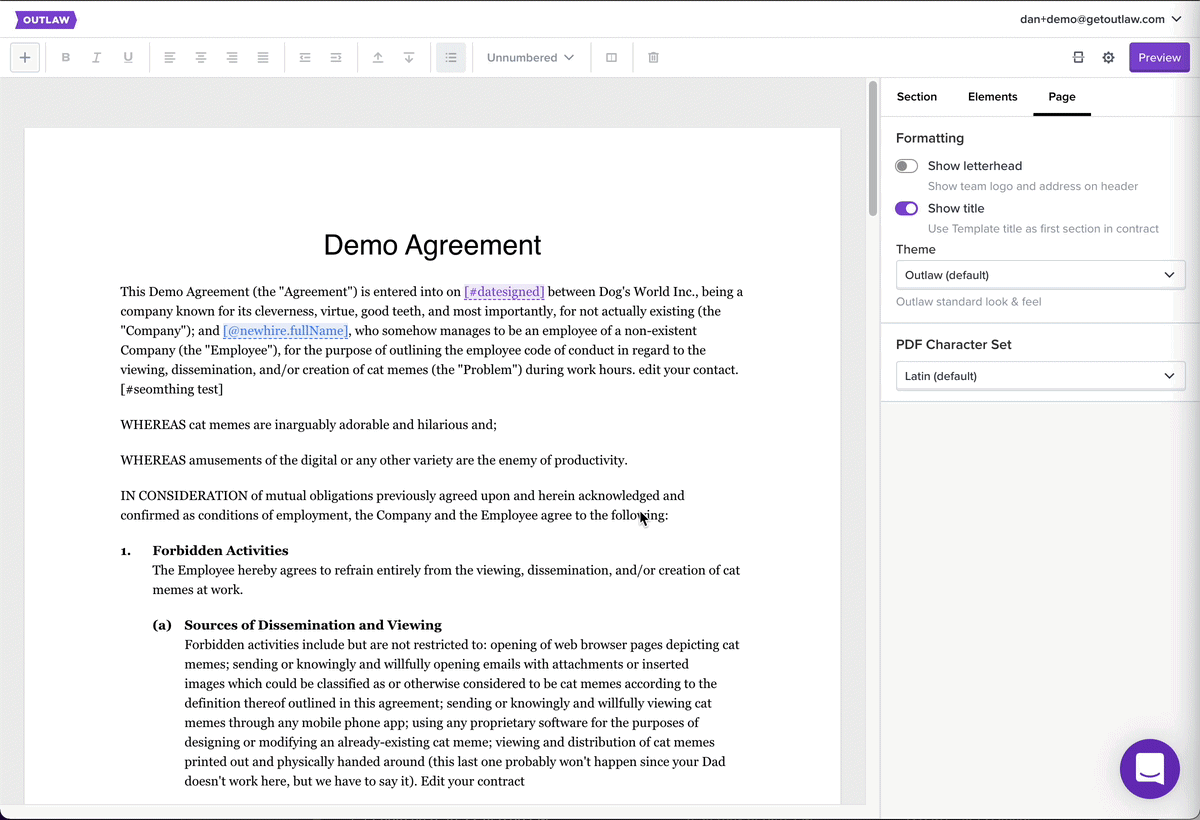The height and width of the screenshot is (820, 1200).
Task: Toggle the list formatting button
Action: [x=451, y=58]
